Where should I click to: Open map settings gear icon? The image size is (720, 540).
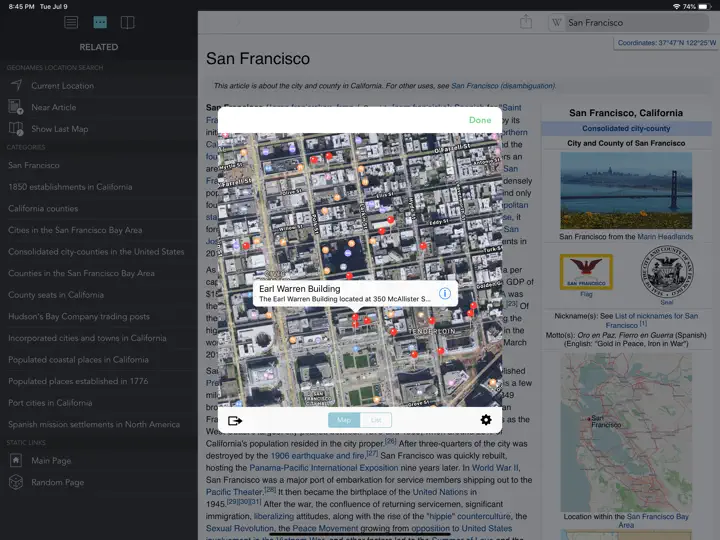coord(486,420)
